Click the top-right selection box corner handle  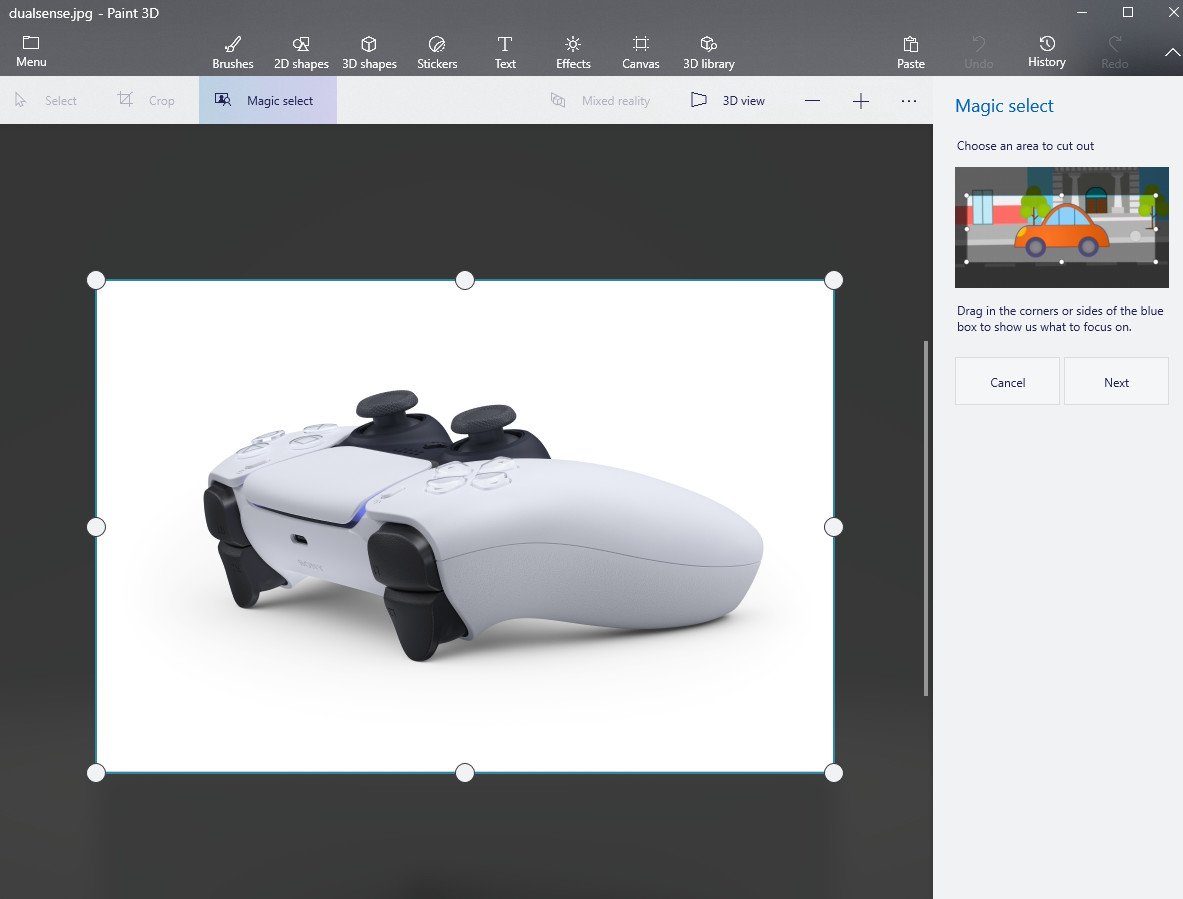tap(833, 280)
